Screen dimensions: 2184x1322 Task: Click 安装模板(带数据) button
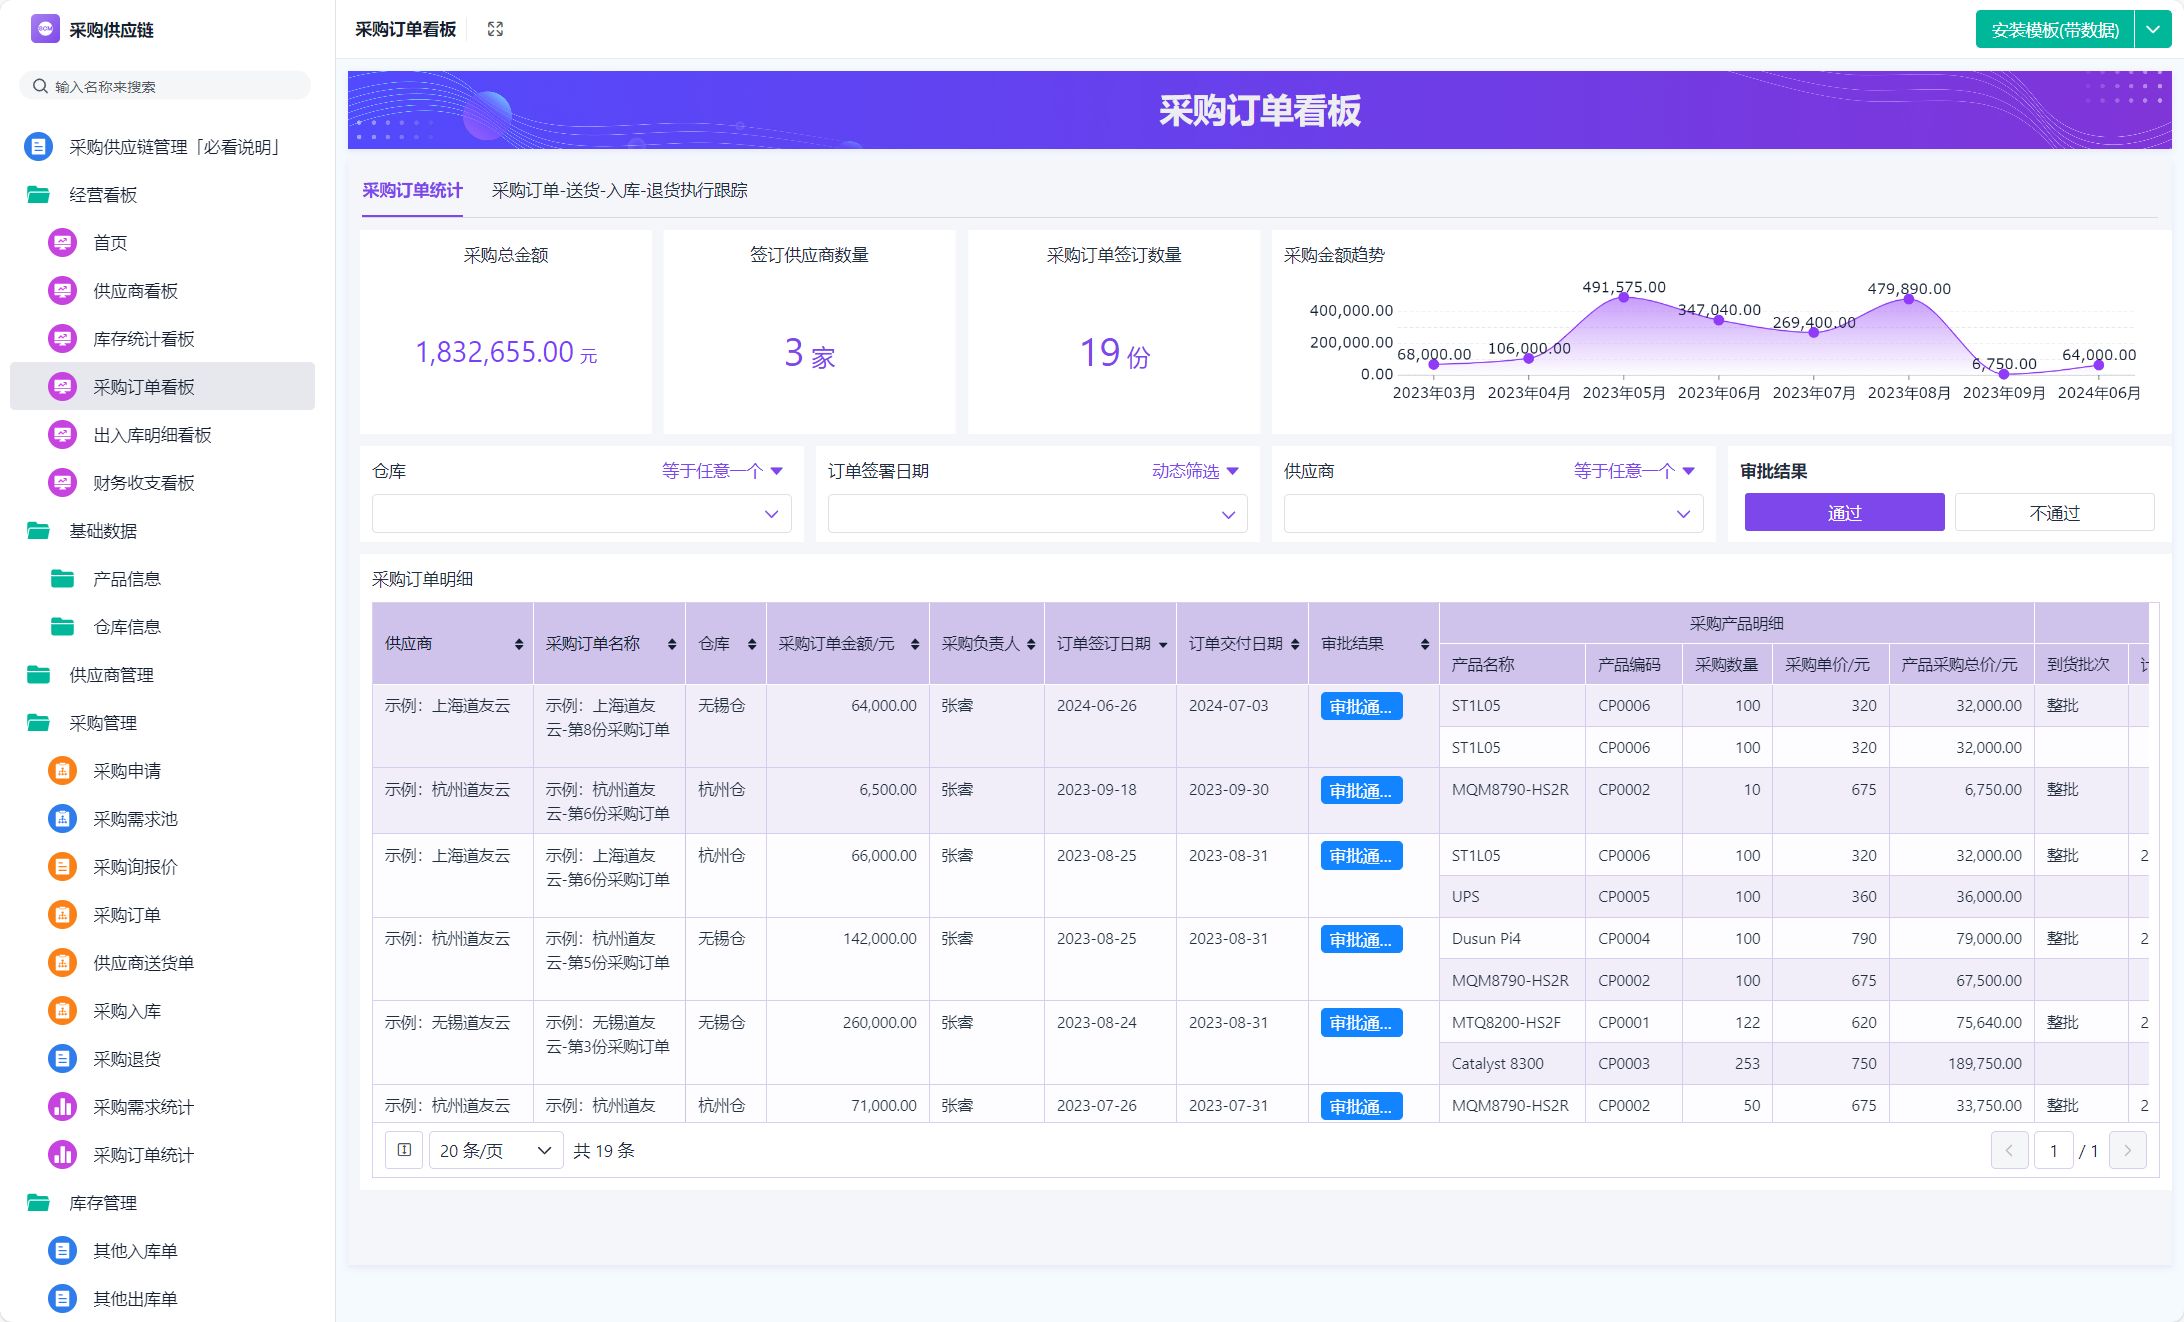[2054, 30]
